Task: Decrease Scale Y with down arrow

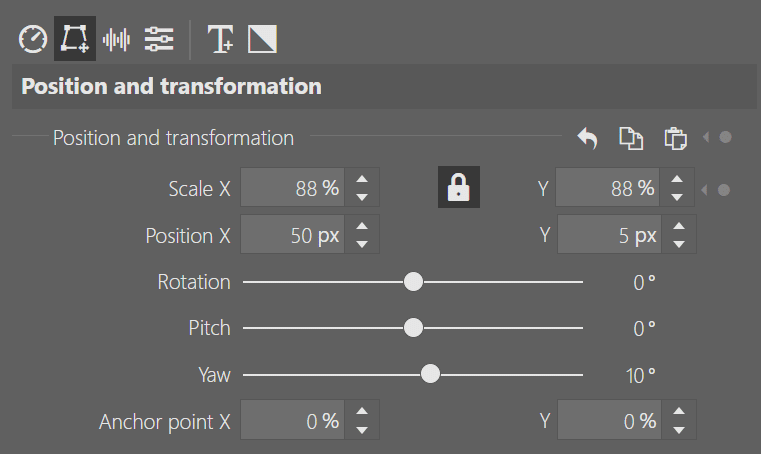Action: click(679, 198)
